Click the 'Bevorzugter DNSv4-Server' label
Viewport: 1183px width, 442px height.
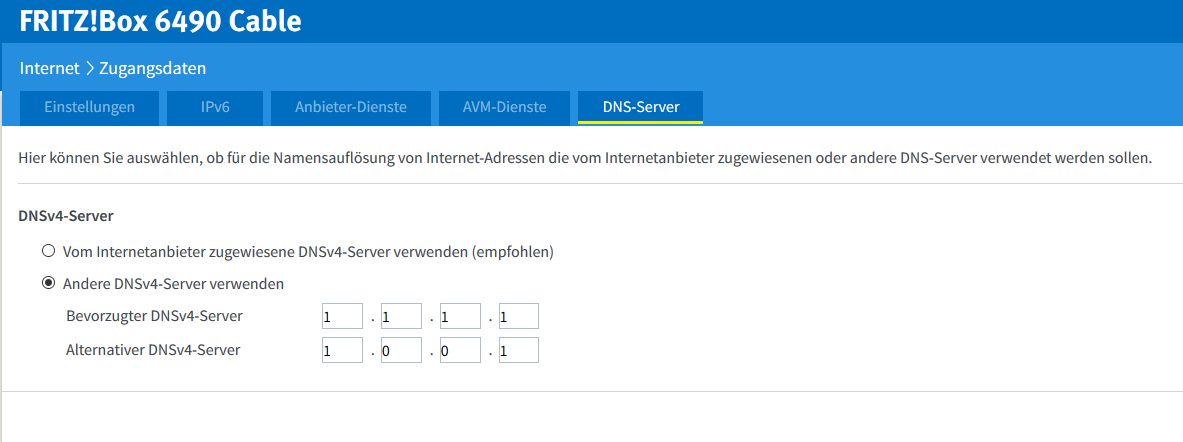154,317
